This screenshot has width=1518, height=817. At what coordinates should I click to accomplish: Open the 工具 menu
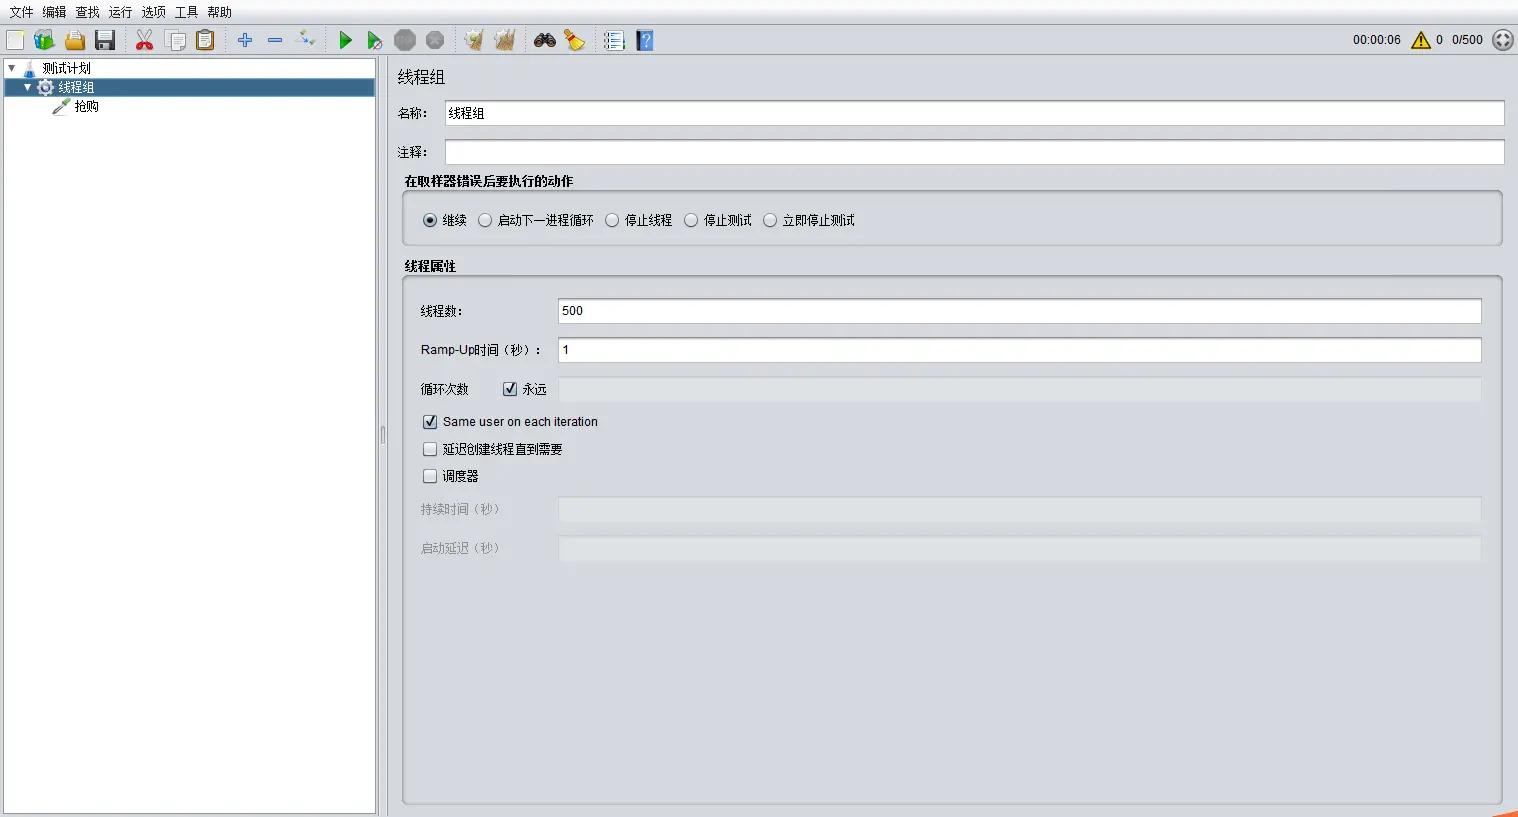186,12
